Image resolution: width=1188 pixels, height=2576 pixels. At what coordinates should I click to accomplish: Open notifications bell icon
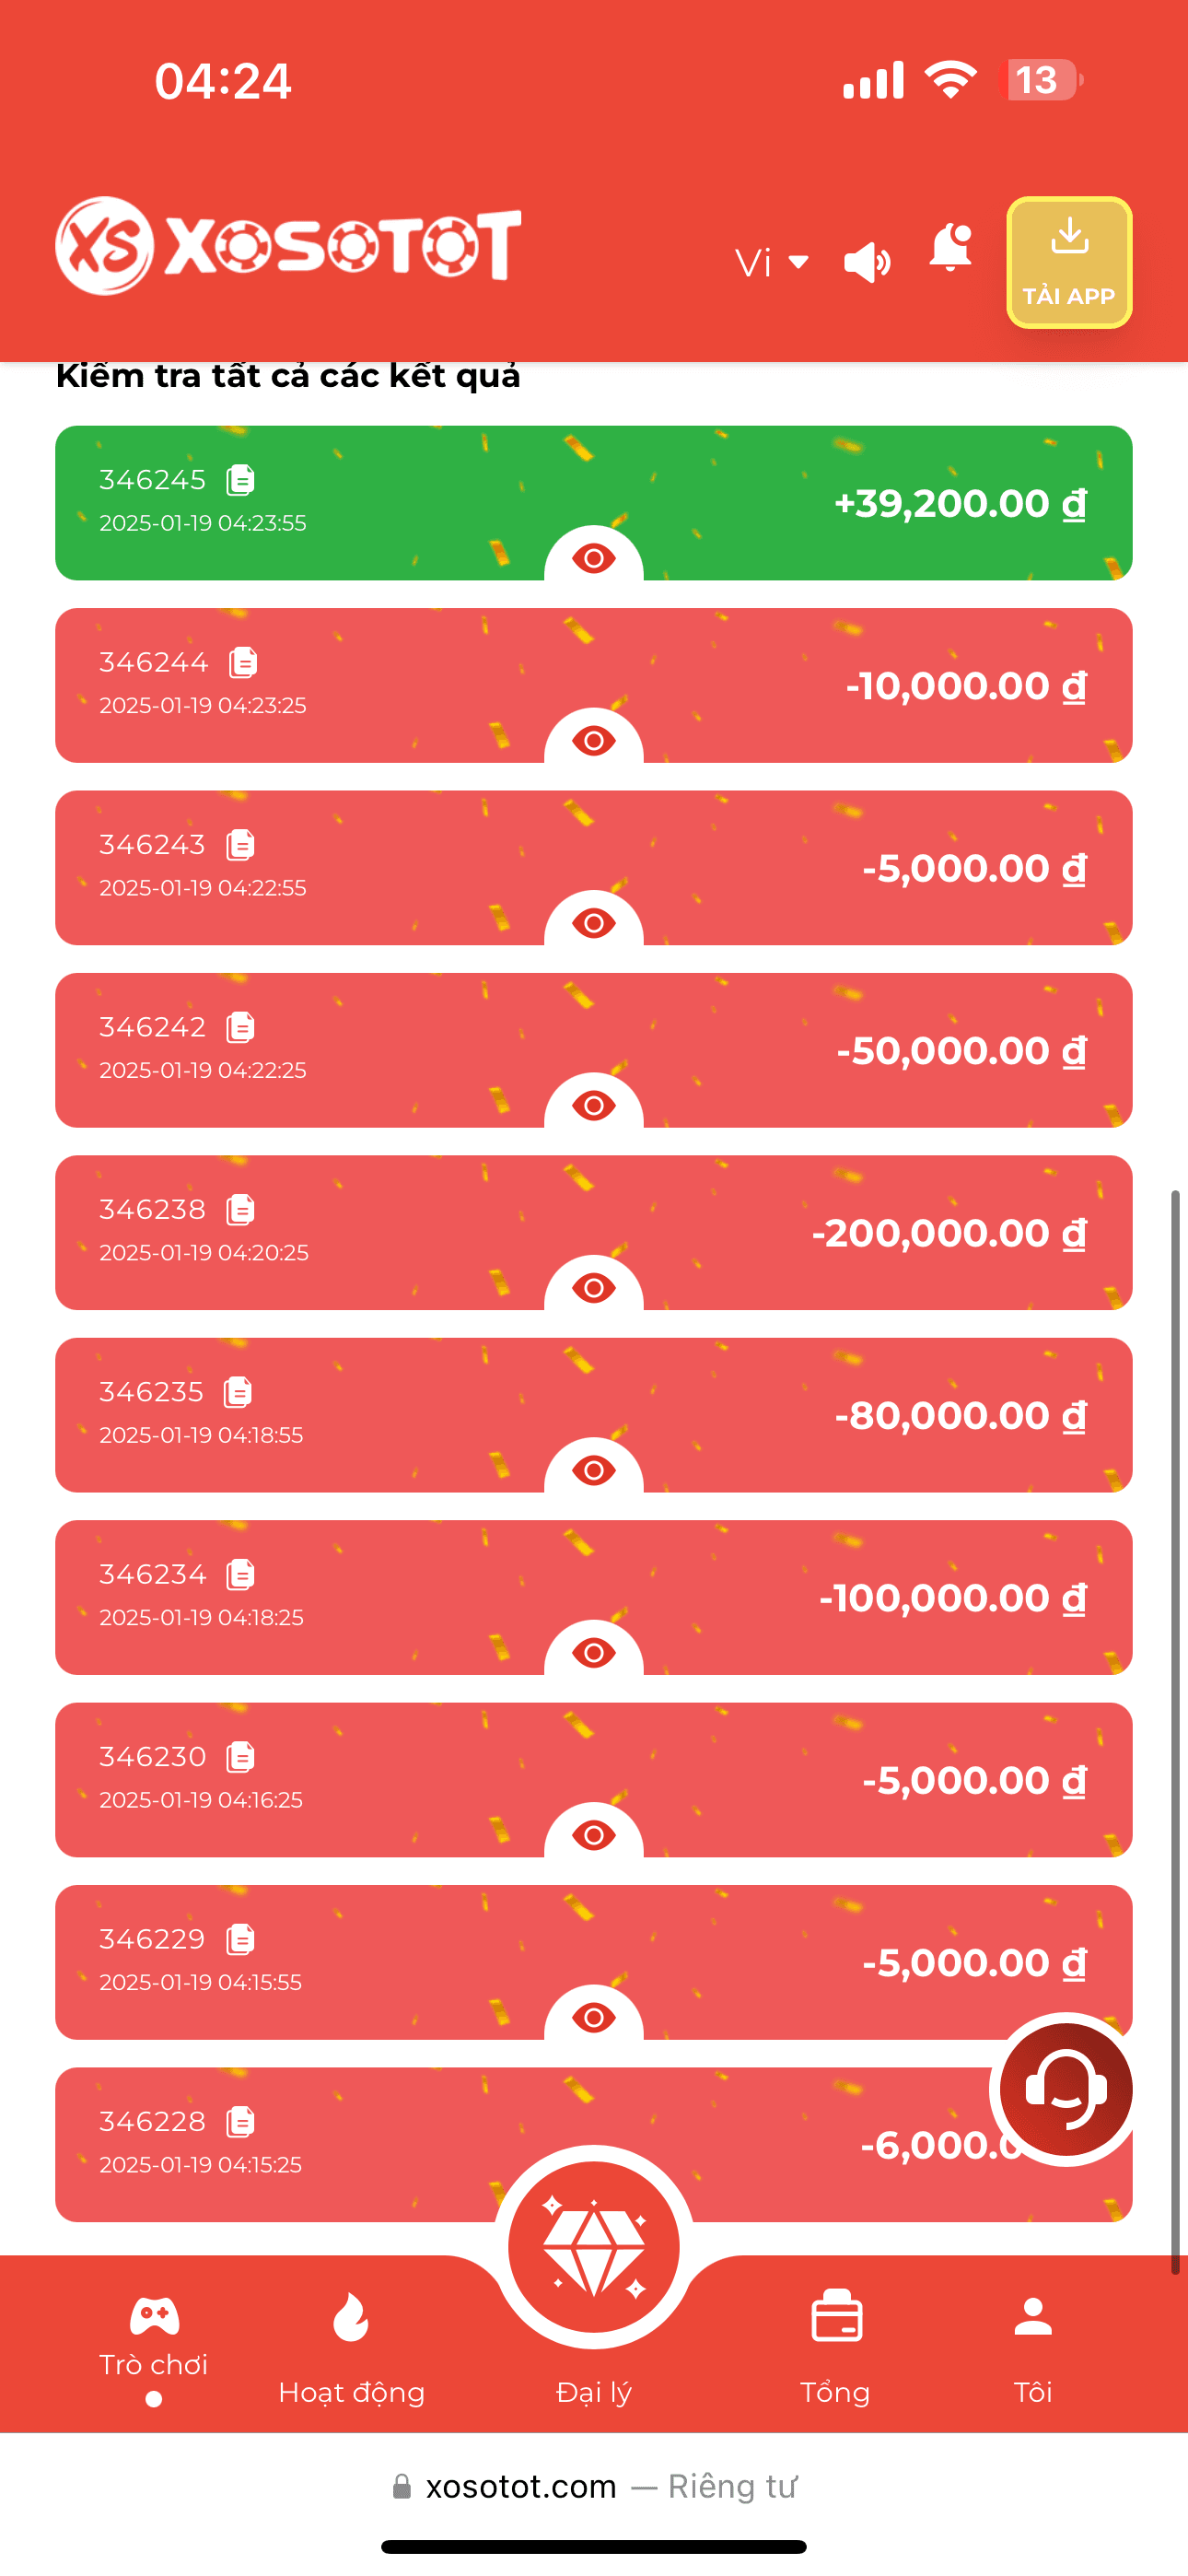click(x=950, y=247)
